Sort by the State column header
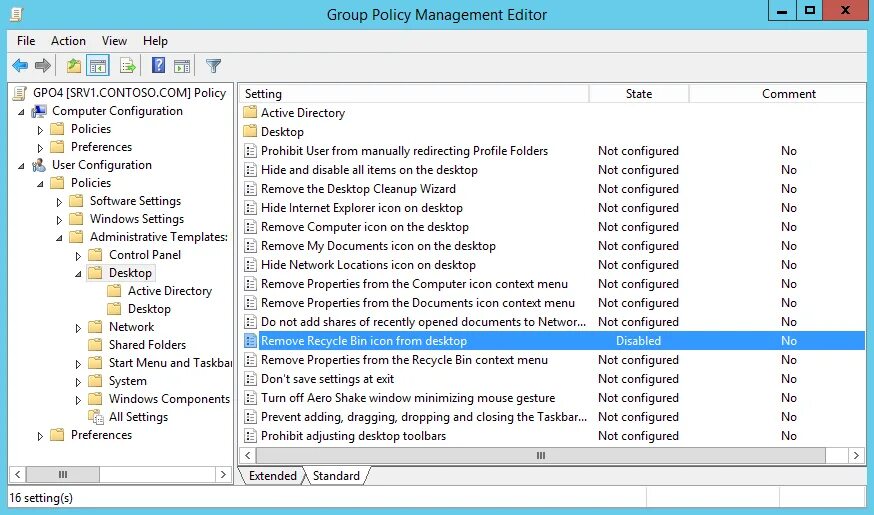The width and height of the screenshot is (874, 515). click(x=639, y=94)
